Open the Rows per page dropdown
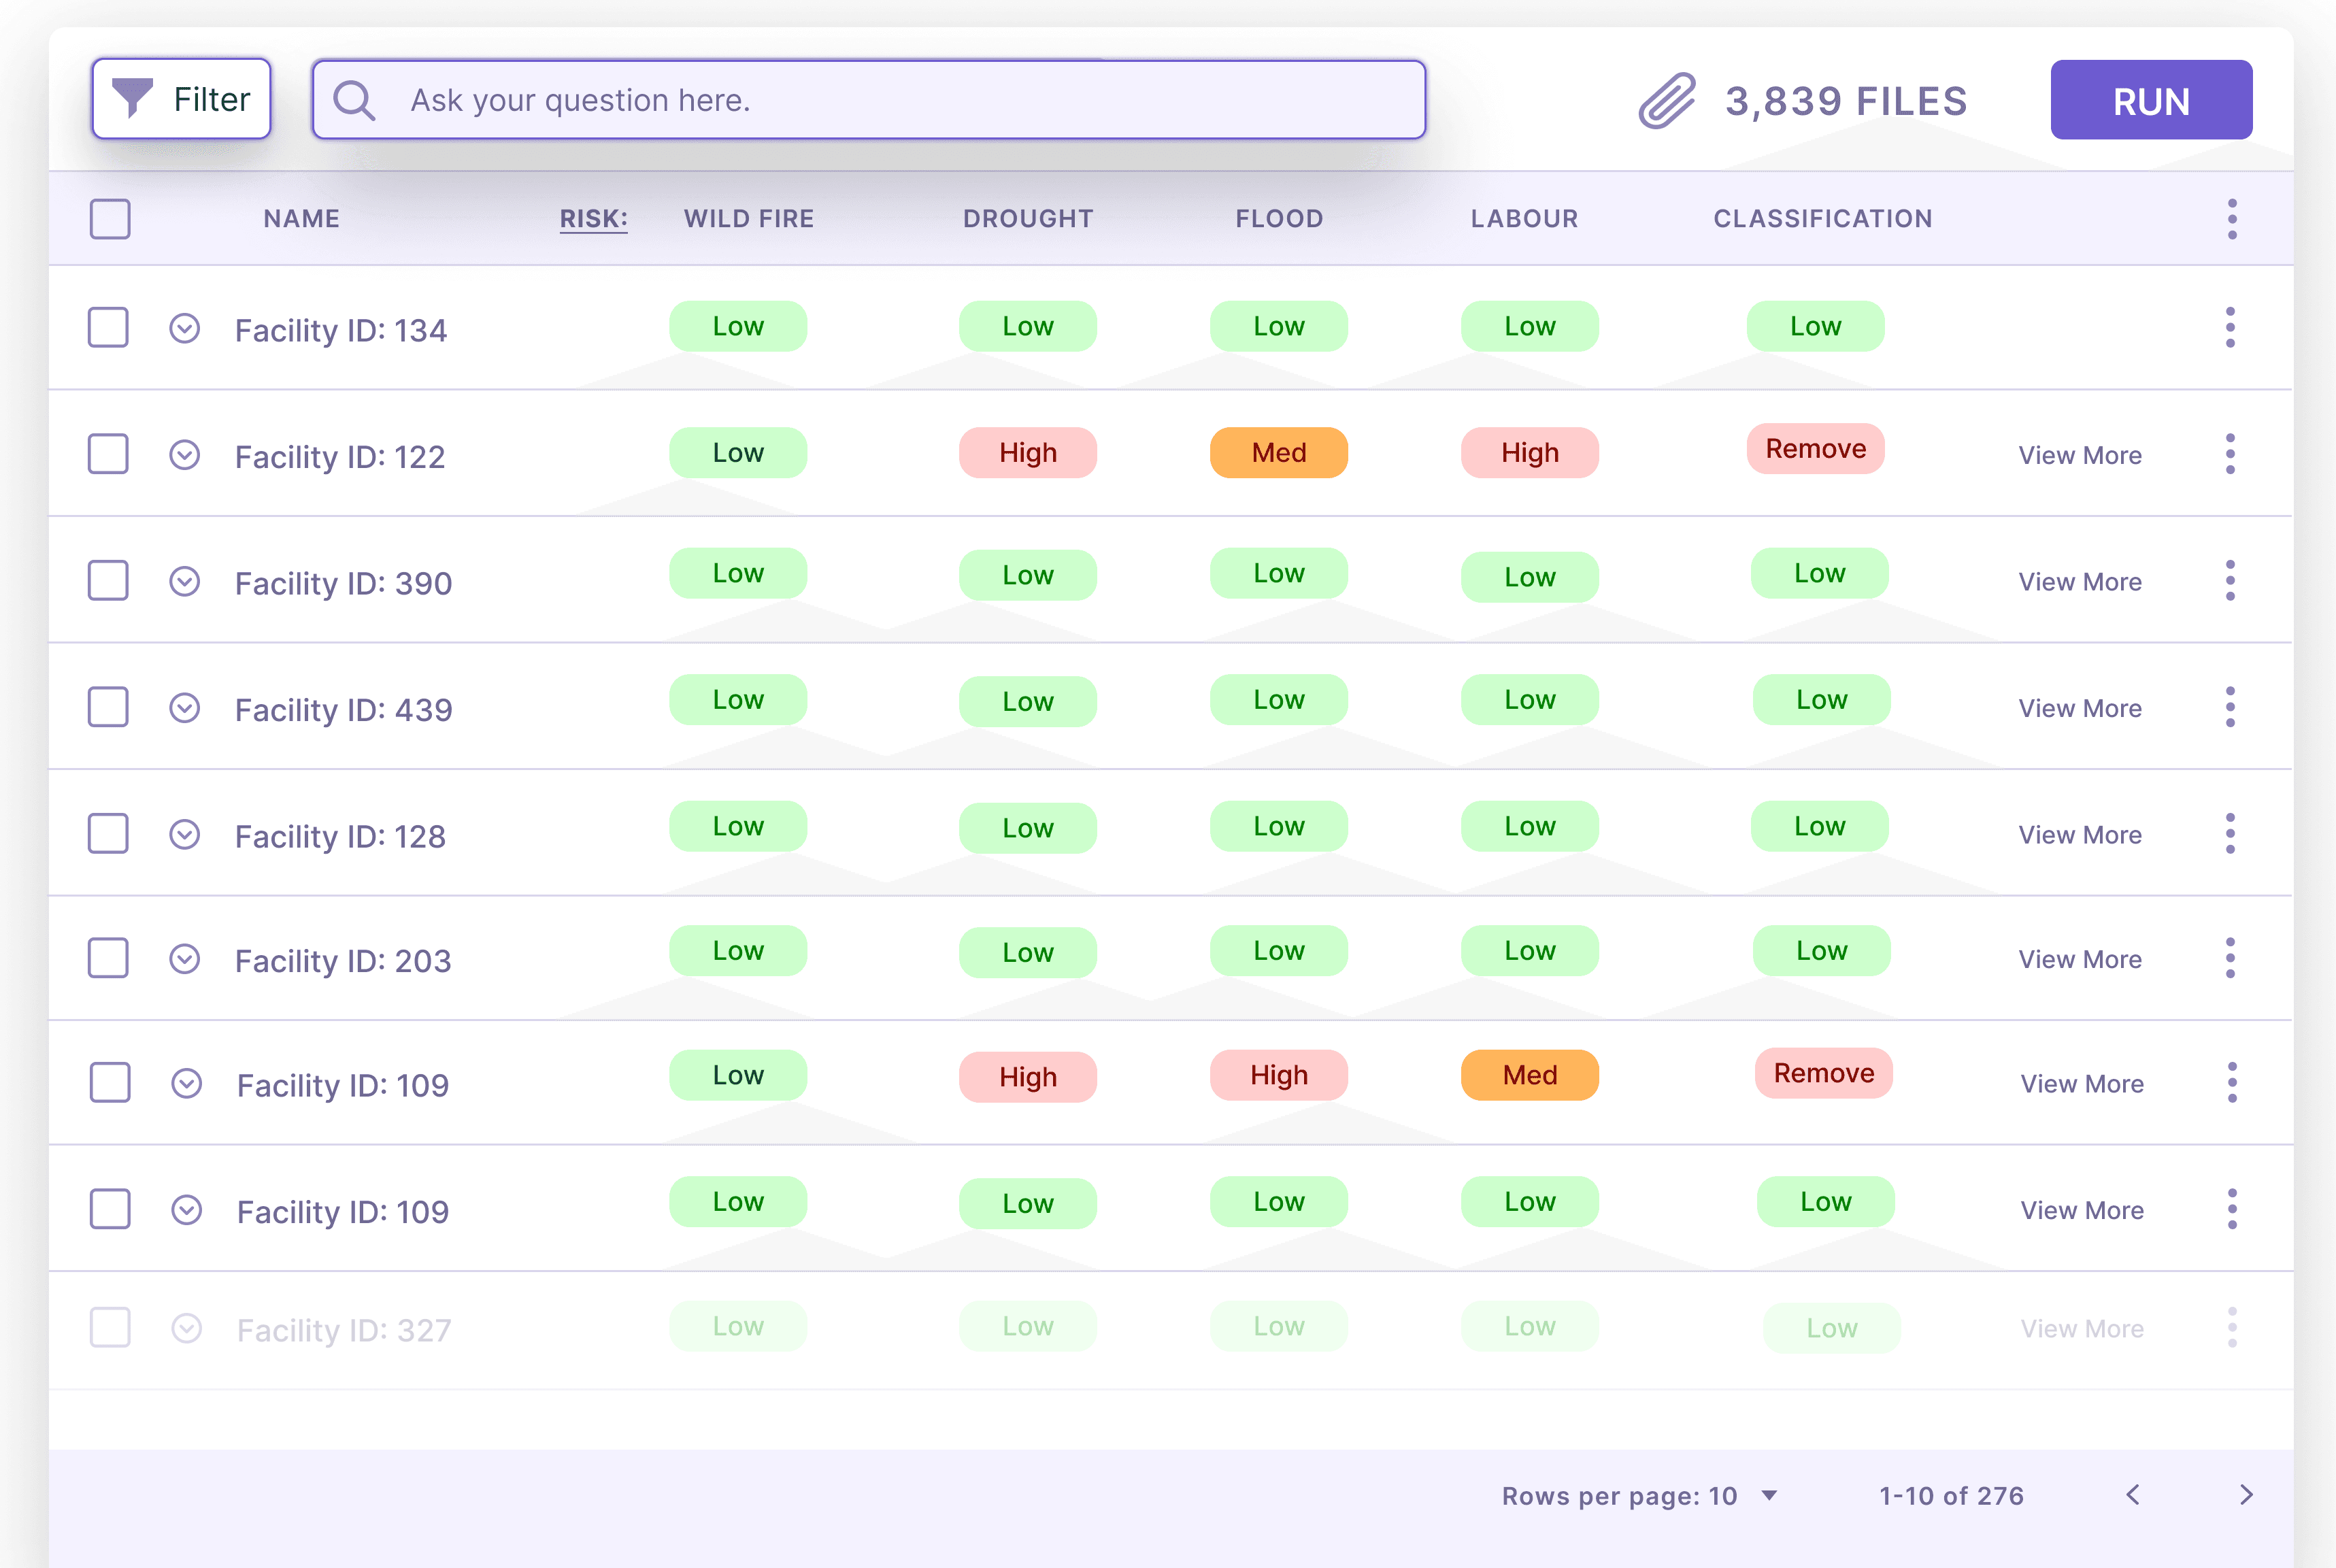2336x1568 pixels. tap(1769, 1495)
